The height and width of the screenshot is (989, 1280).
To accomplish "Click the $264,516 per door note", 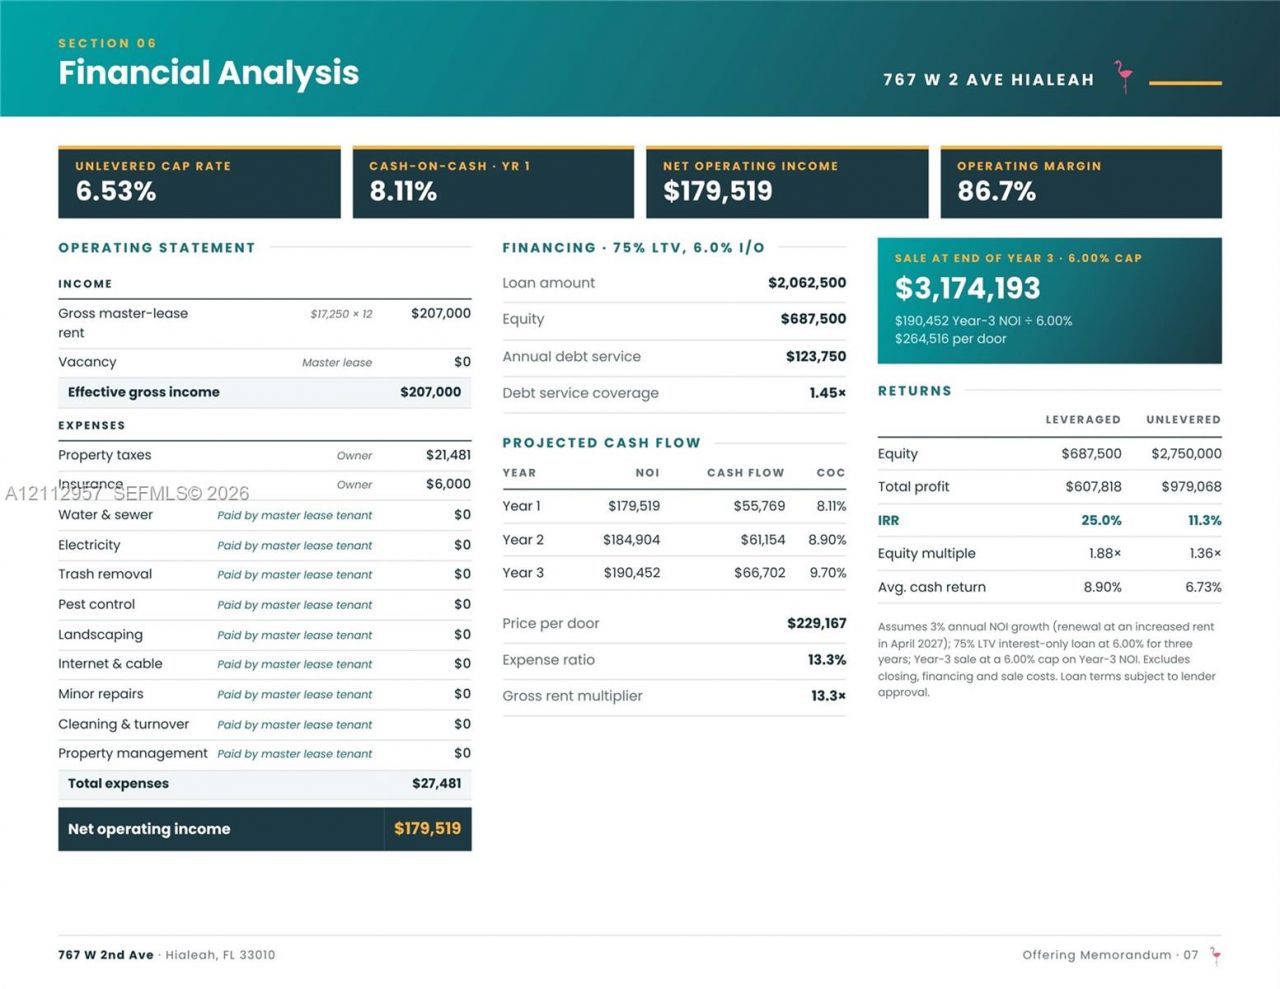I will point(950,339).
